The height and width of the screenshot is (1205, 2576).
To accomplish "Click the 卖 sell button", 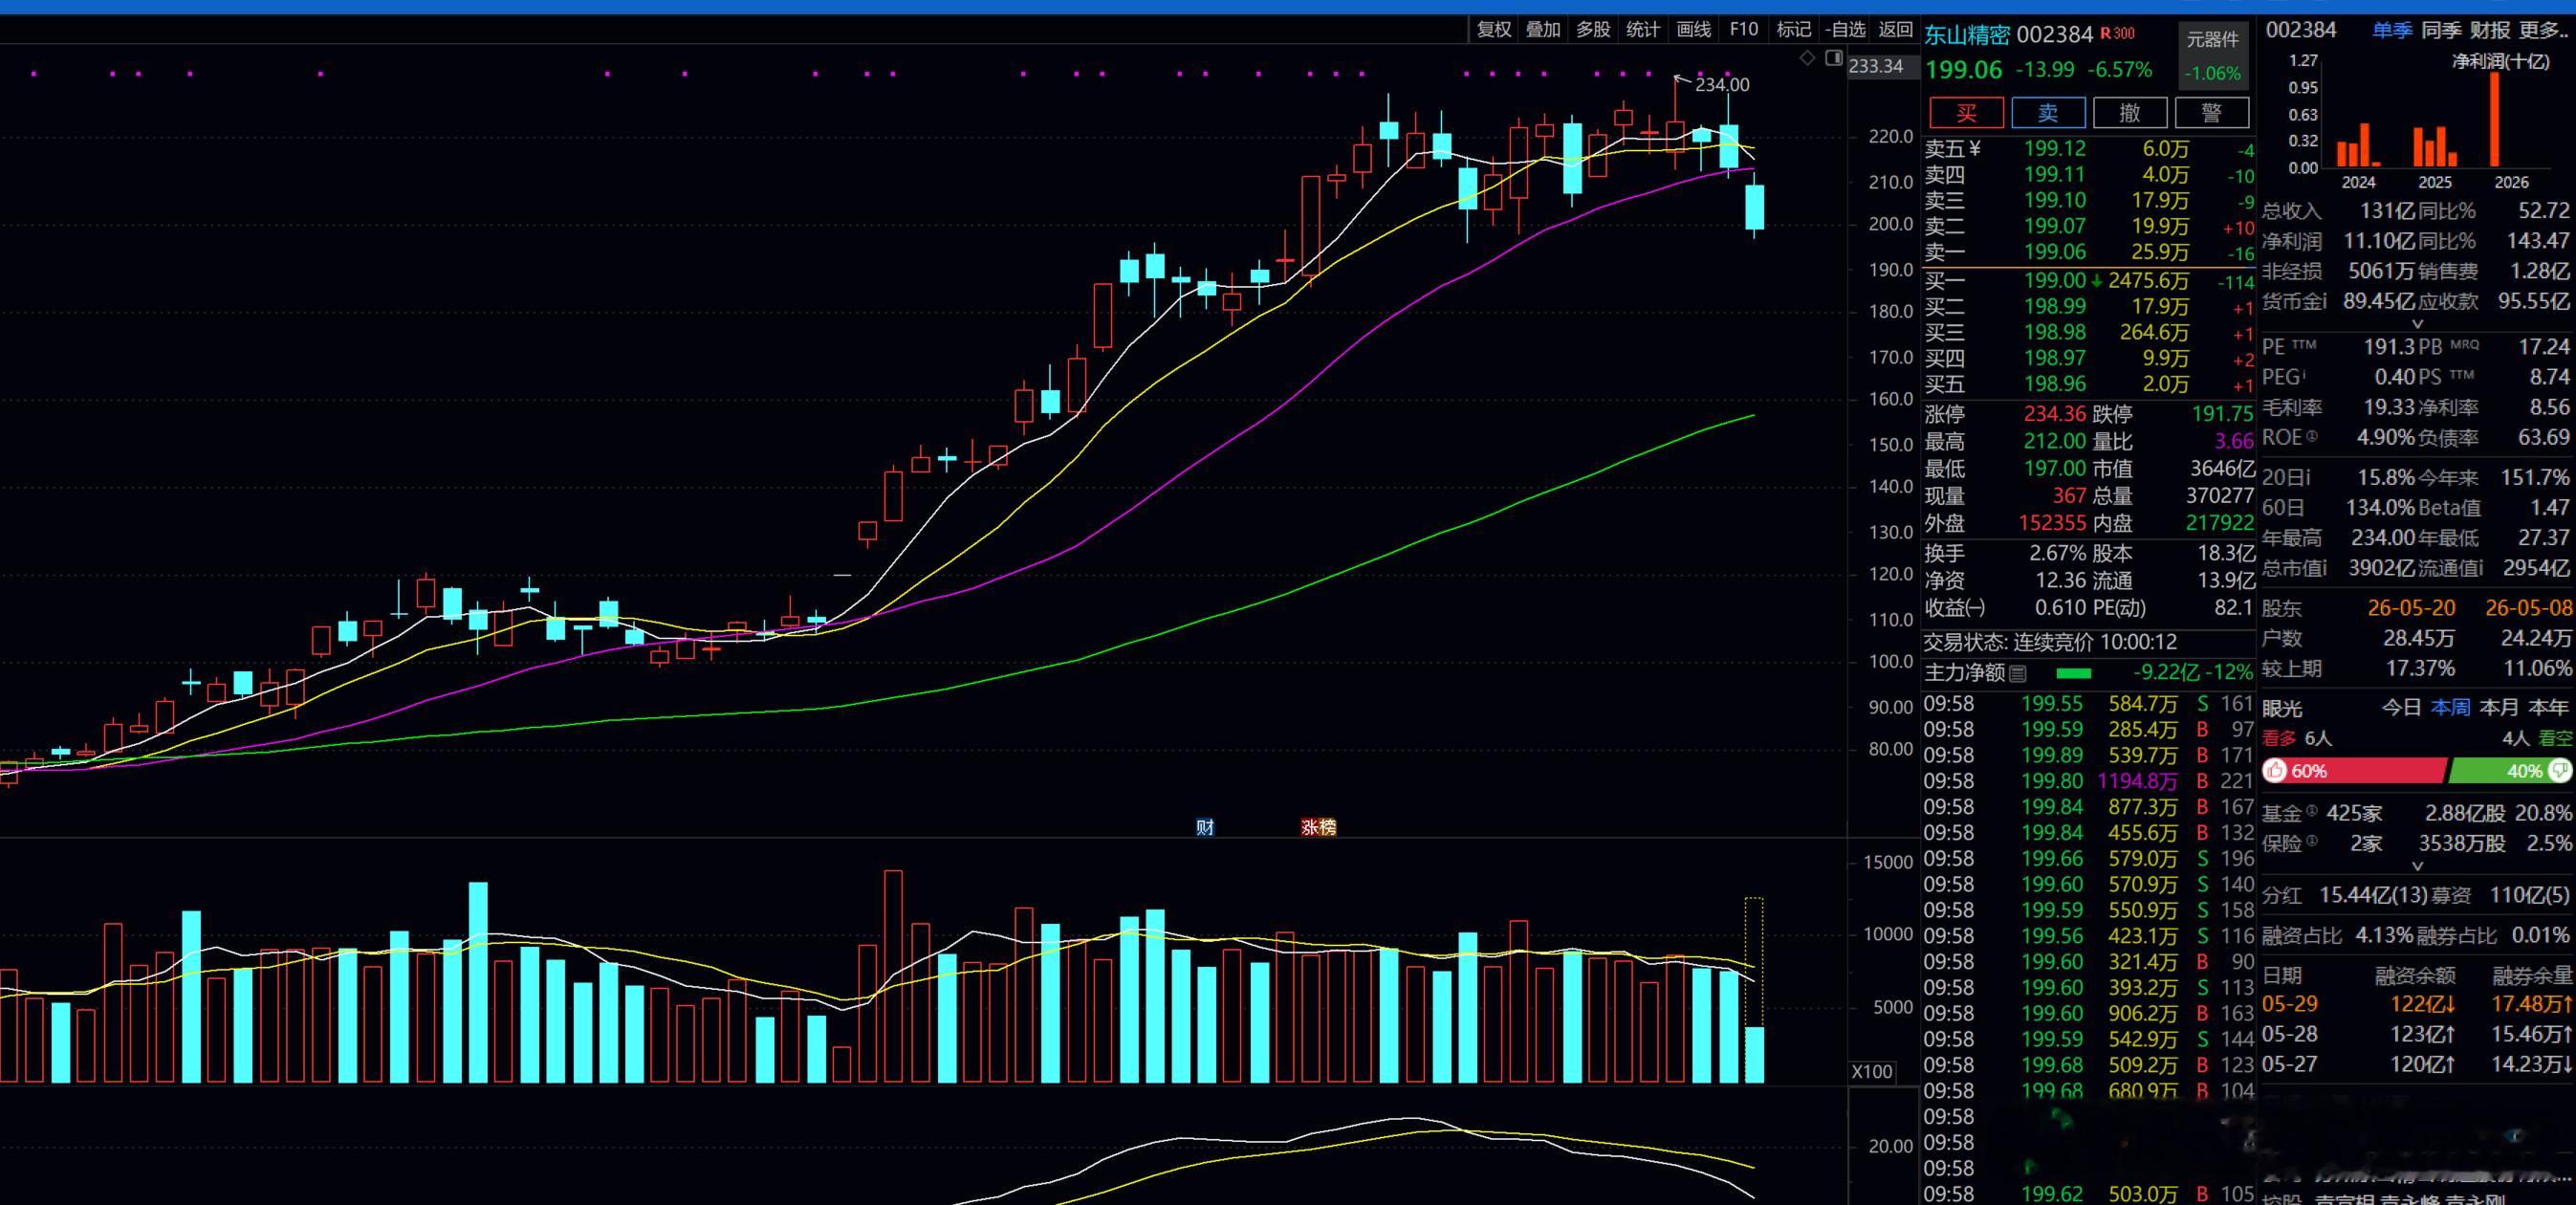I will point(2048,113).
